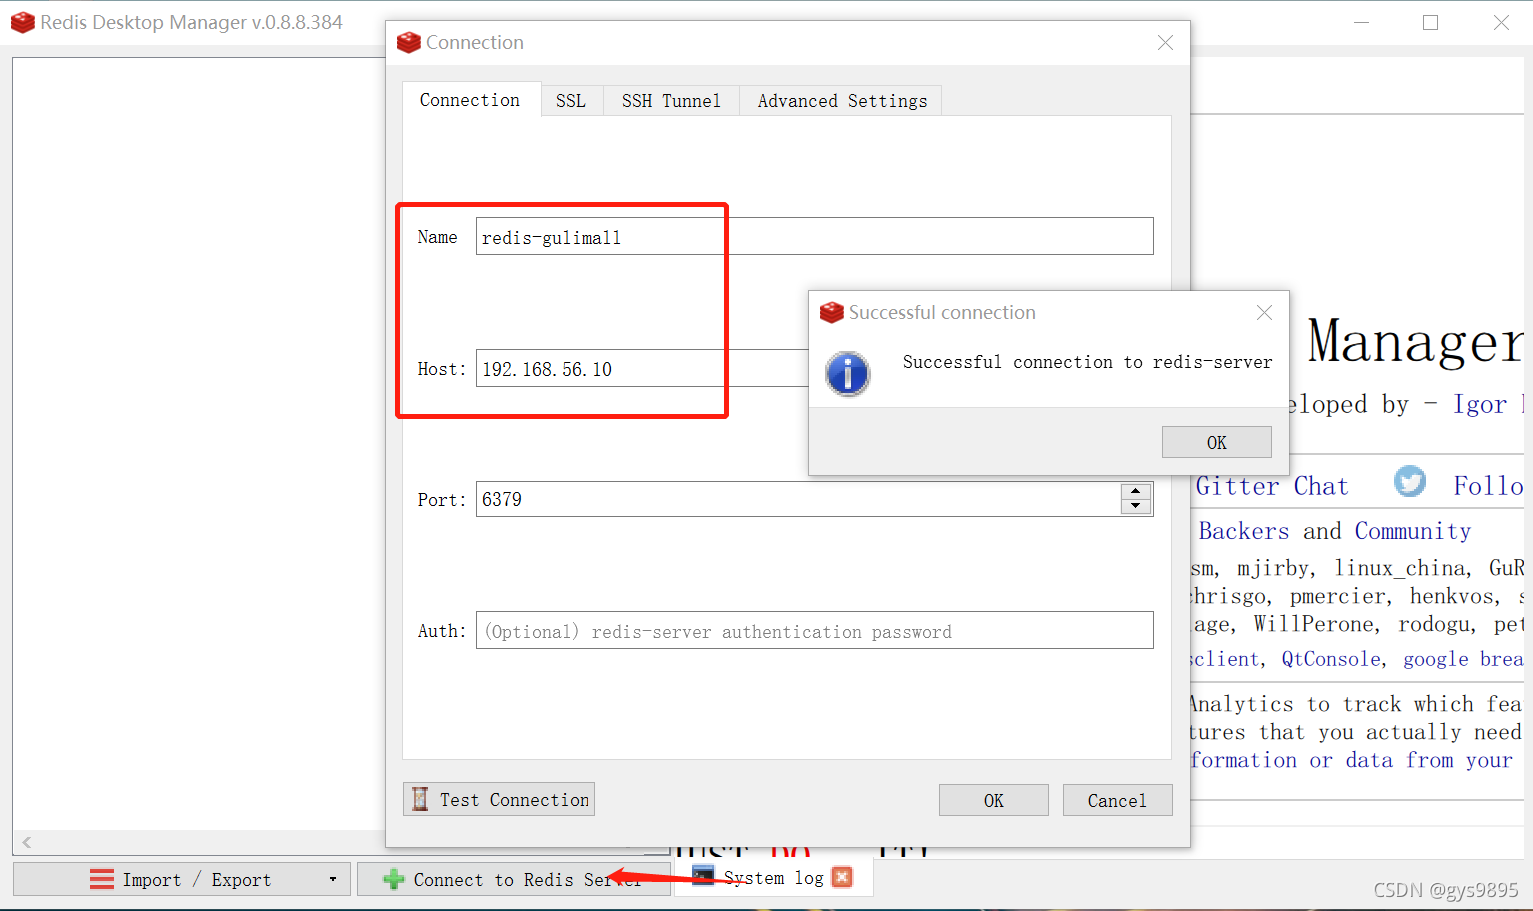Screen dimensions: 1533x911
Task: Click the Import / Export menu icon
Action: (x=102, y=879)
